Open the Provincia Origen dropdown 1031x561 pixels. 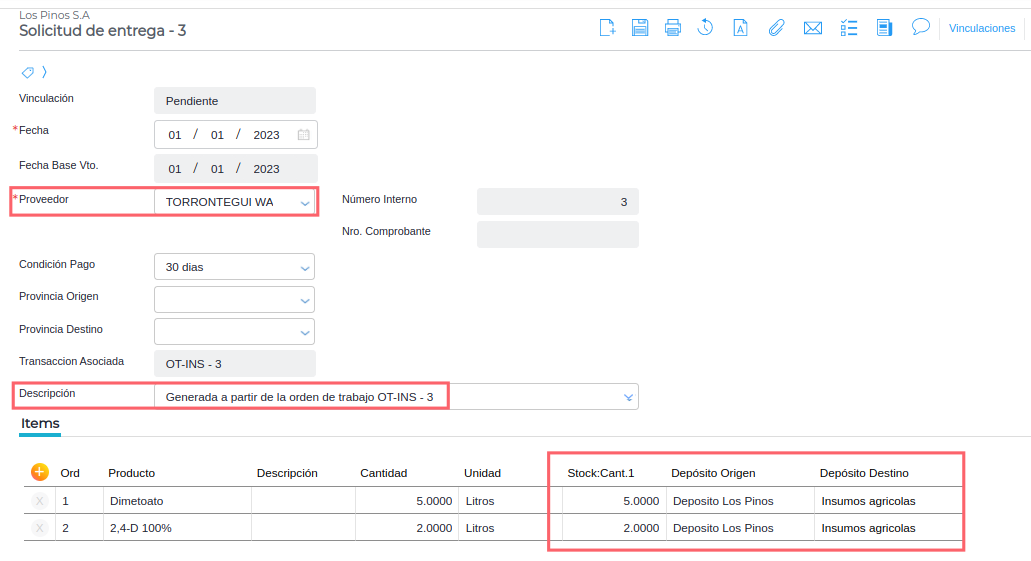coord(305,300)
